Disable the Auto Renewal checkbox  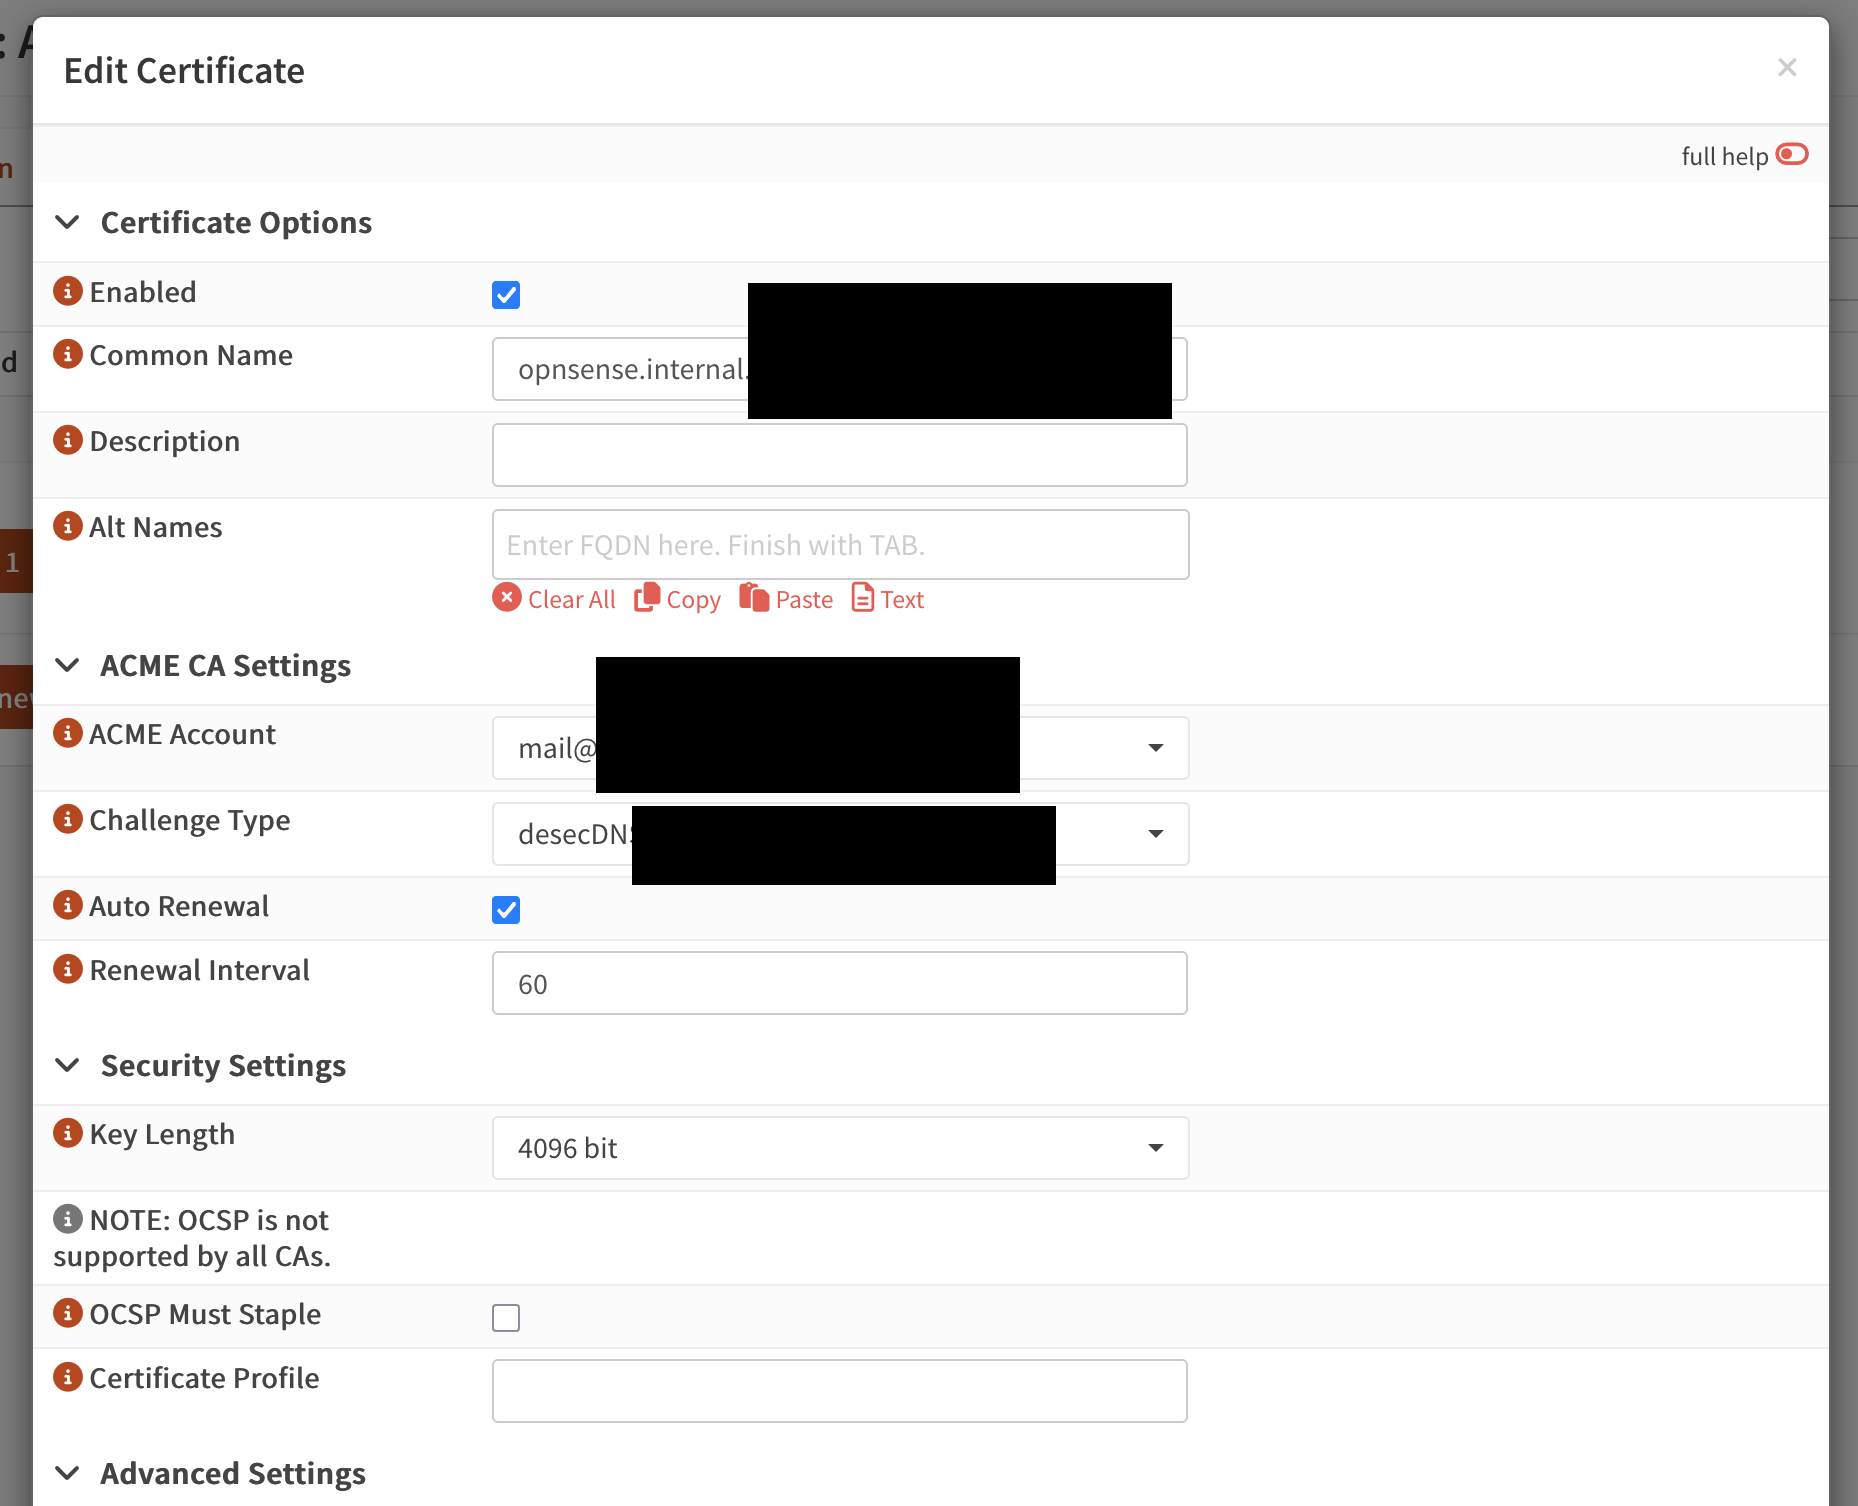tap(506, 910)
